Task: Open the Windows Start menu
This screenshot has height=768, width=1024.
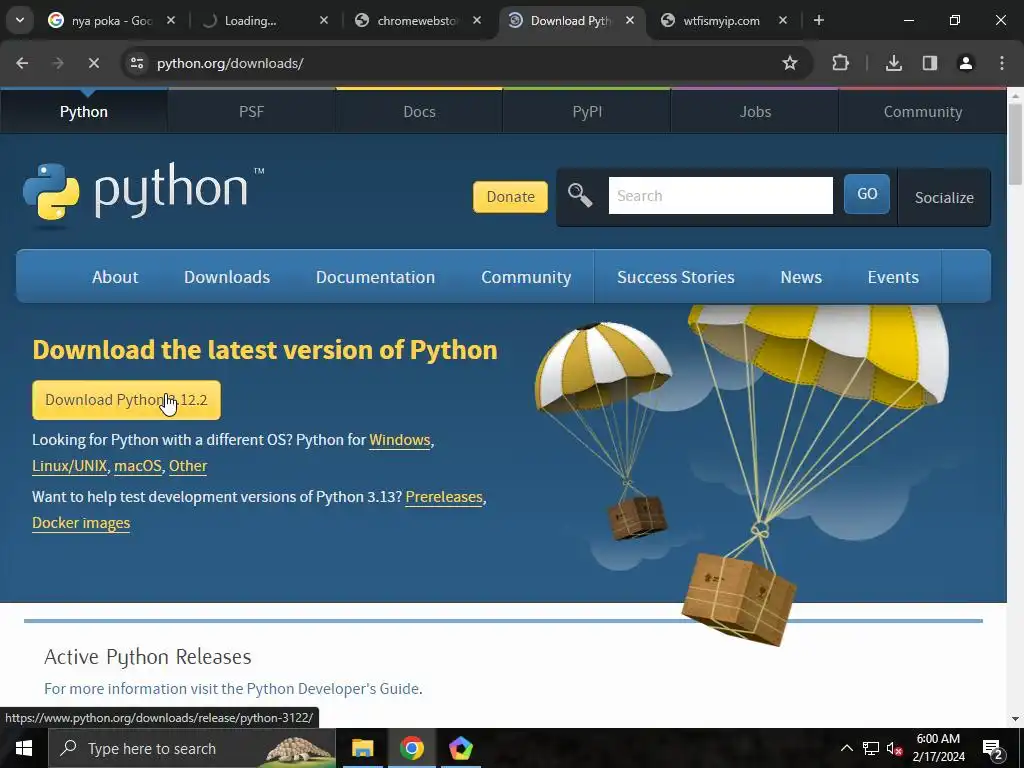Action: pyautogui.click(x=24, y=748)
